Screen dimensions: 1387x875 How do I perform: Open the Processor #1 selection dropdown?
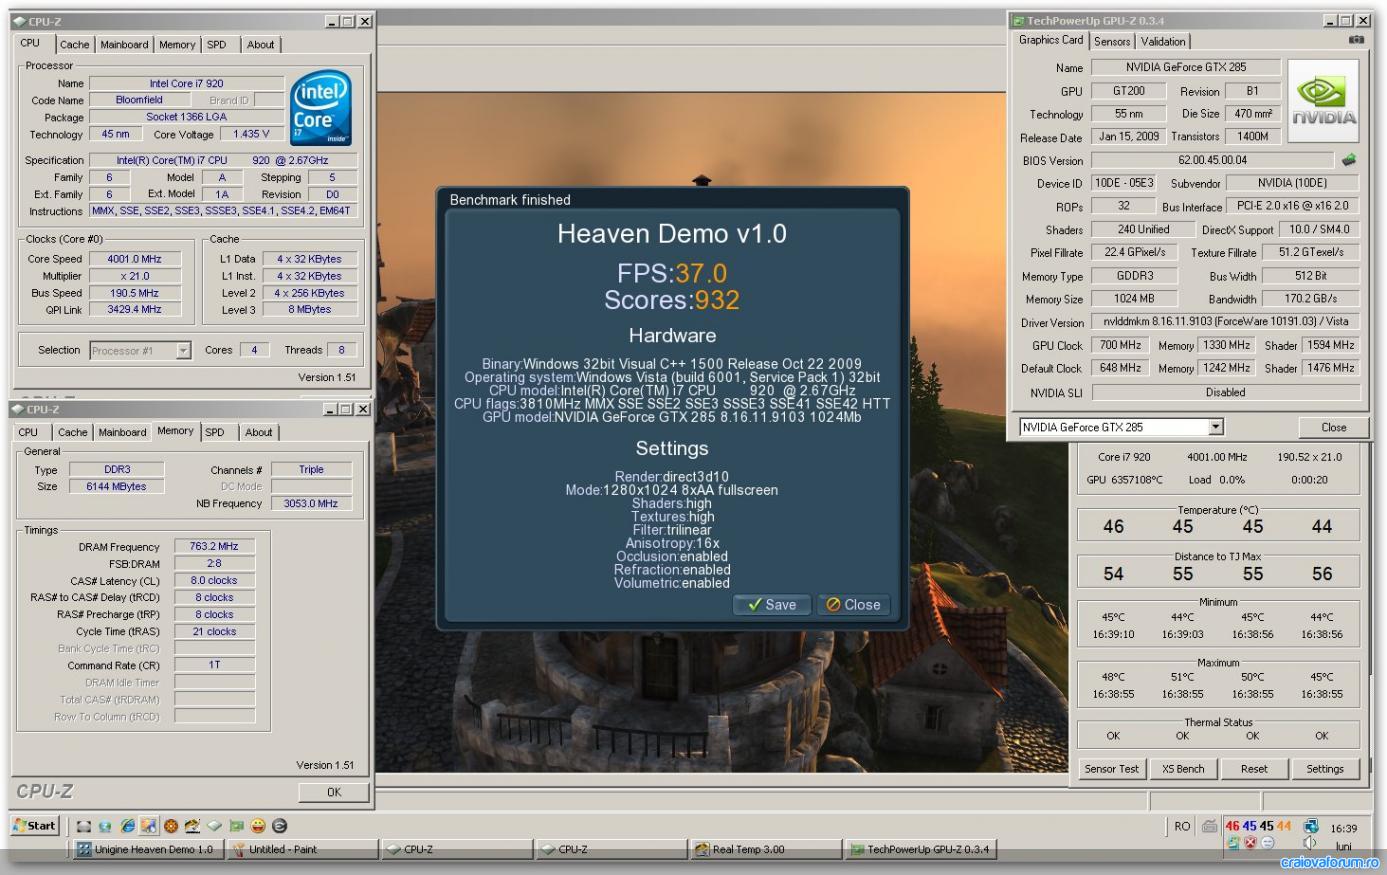(x=183, y=350)
